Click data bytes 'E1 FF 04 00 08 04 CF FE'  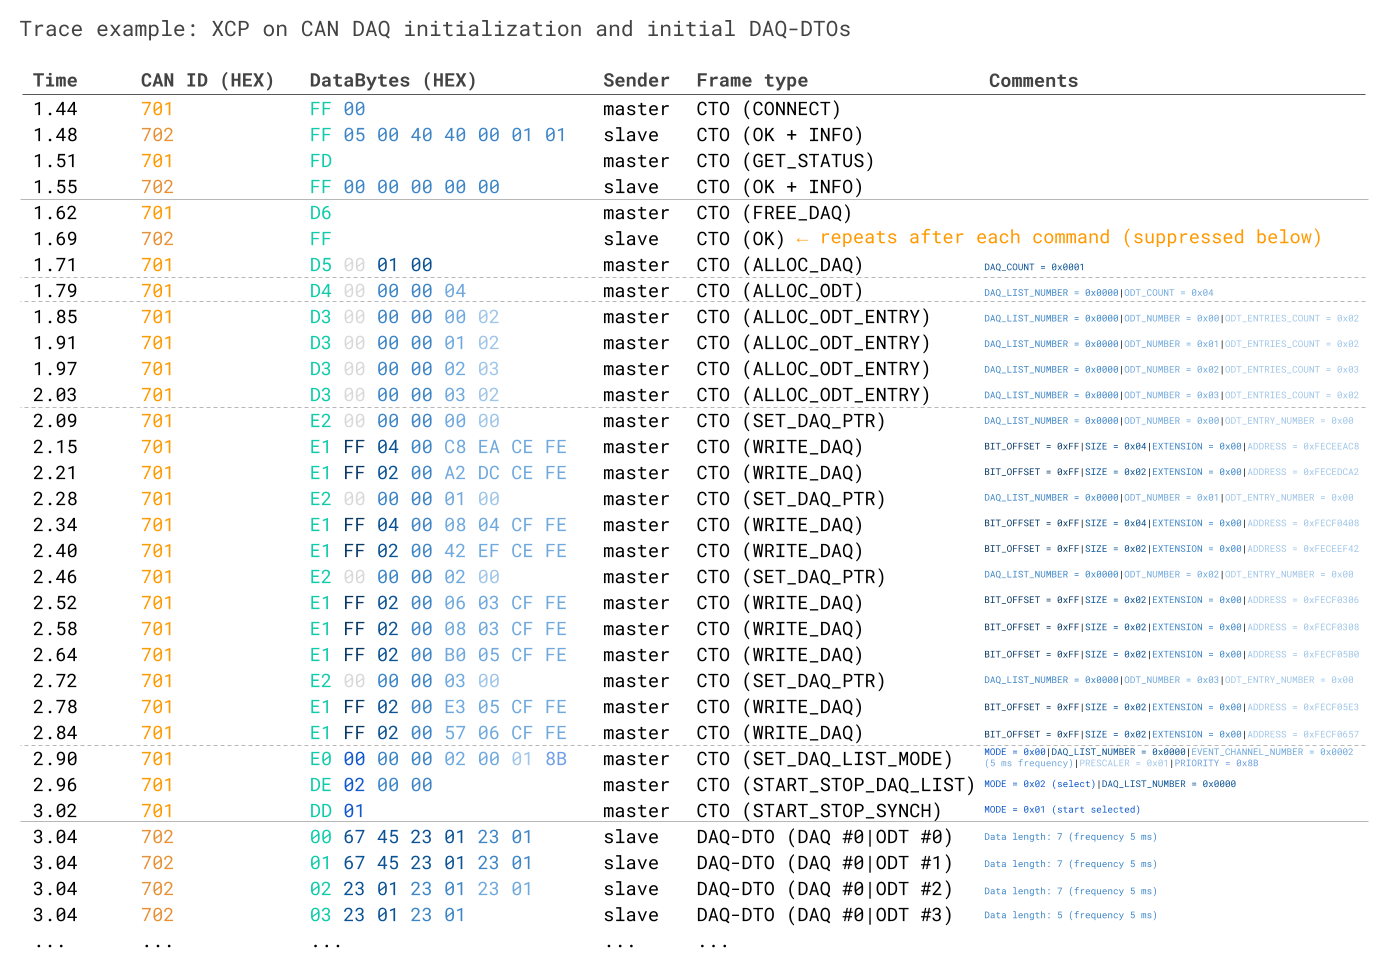coord(438,525)
